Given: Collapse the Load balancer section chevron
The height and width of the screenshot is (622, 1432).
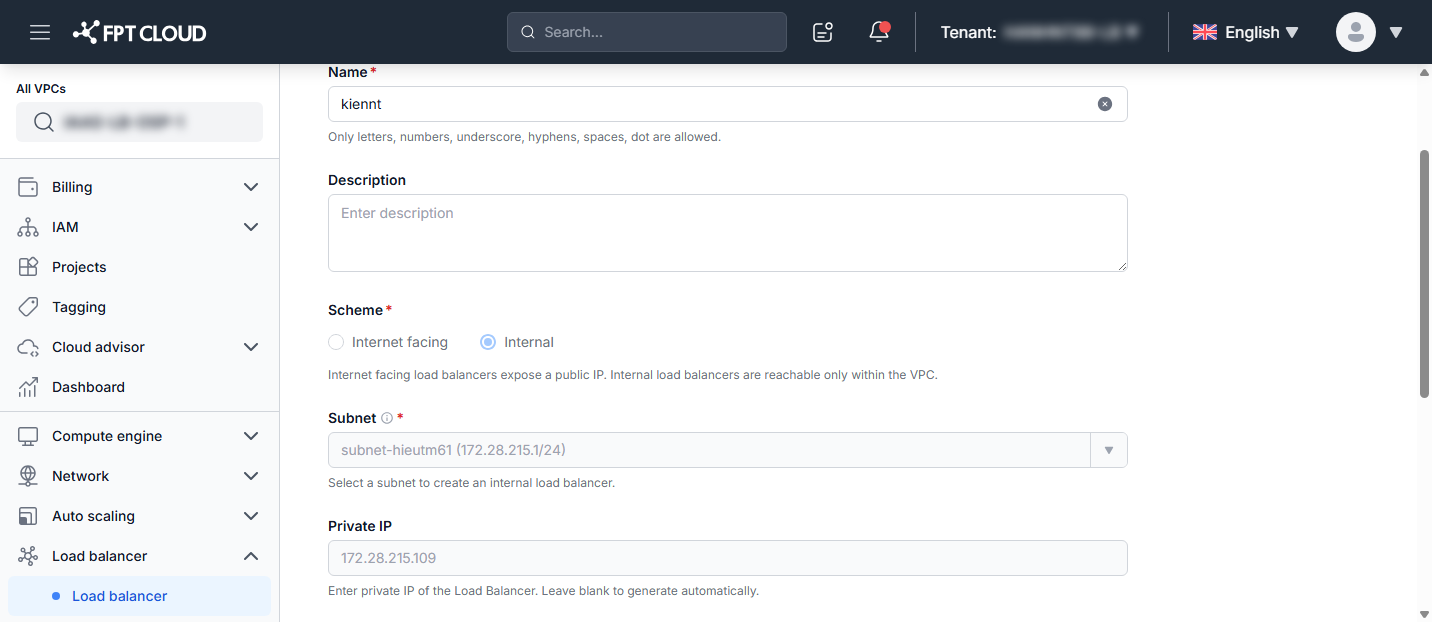Looking at the screenshot, I should 251,556.
